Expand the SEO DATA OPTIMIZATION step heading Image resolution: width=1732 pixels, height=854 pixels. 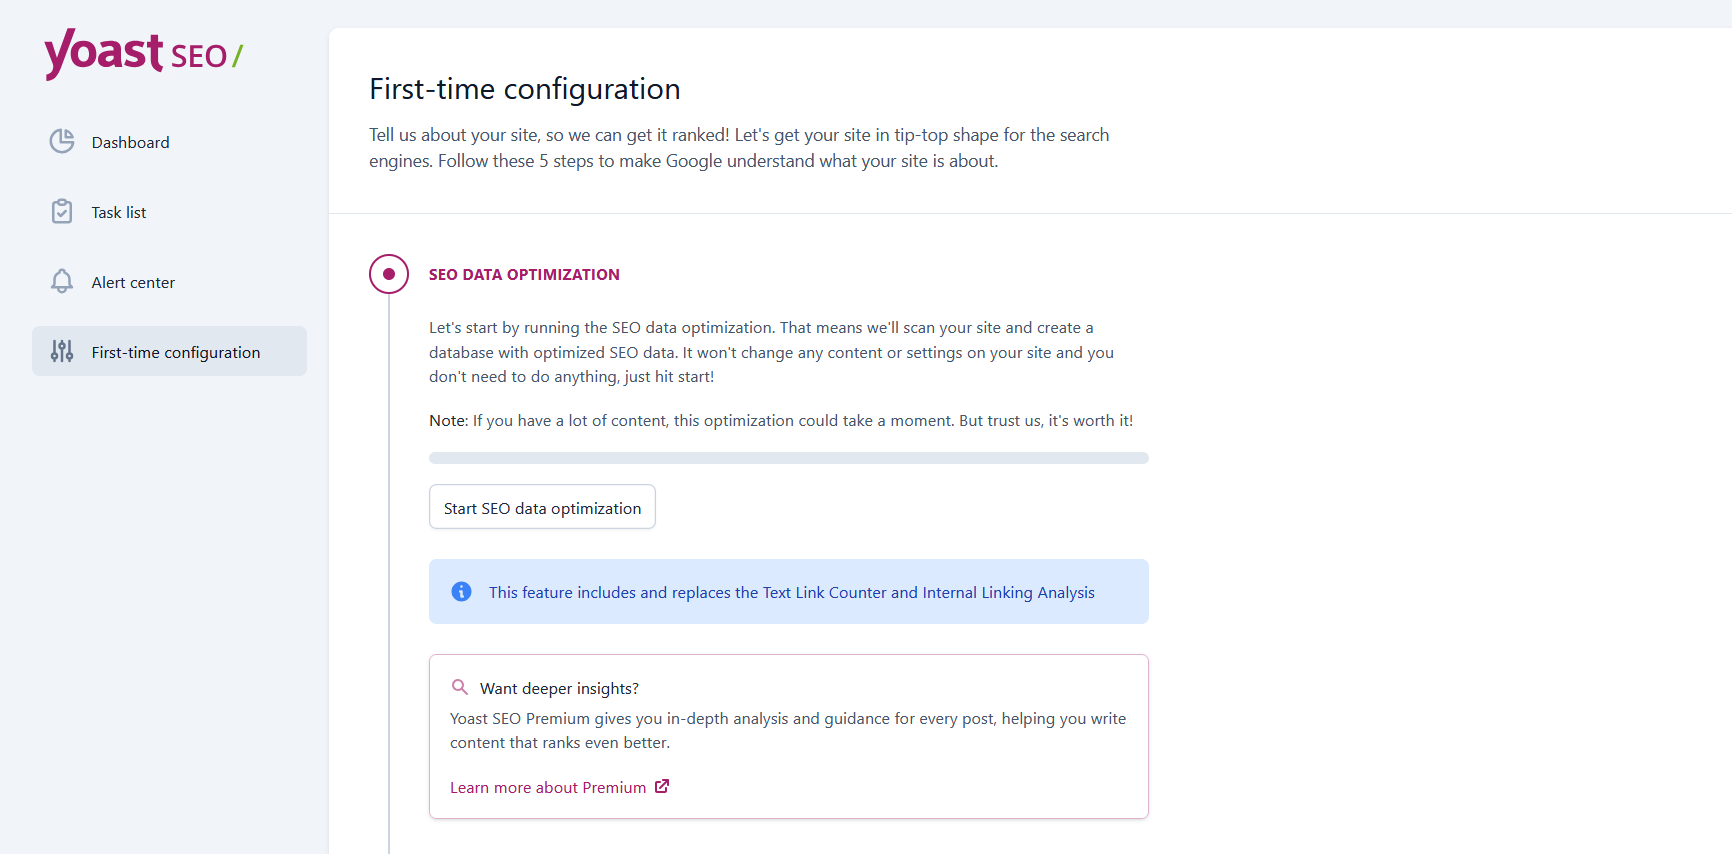pos(524,275)
